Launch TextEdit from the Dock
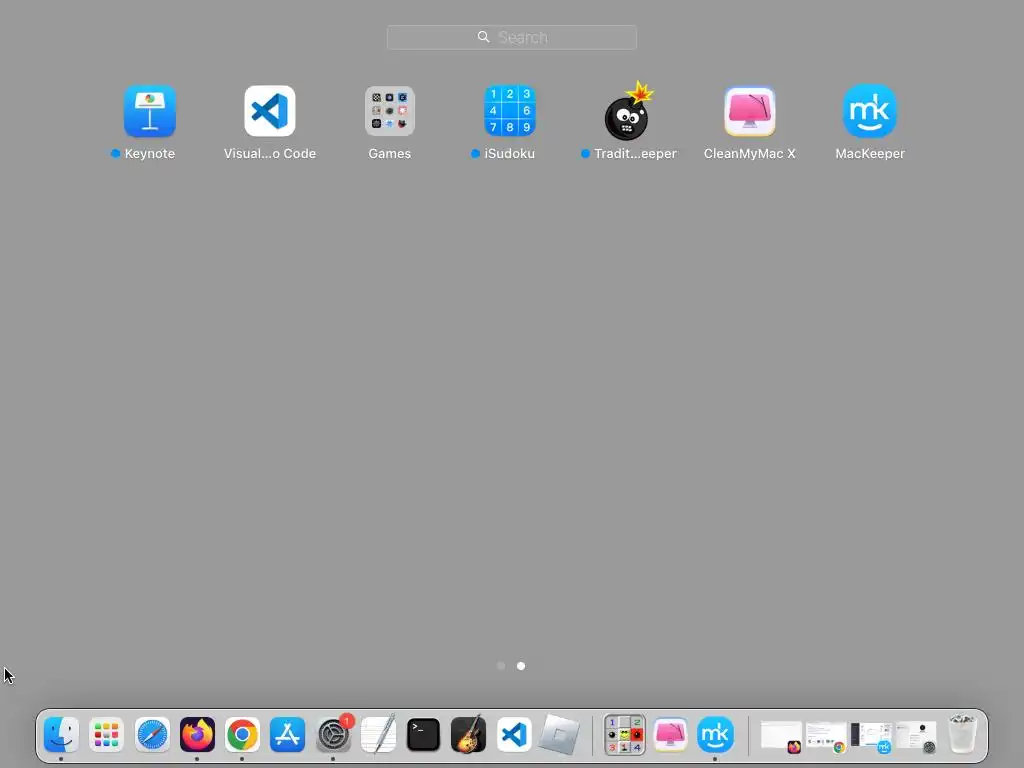Image resolution: width=1024 pixels, height=768 pixels. pos(378,735)
